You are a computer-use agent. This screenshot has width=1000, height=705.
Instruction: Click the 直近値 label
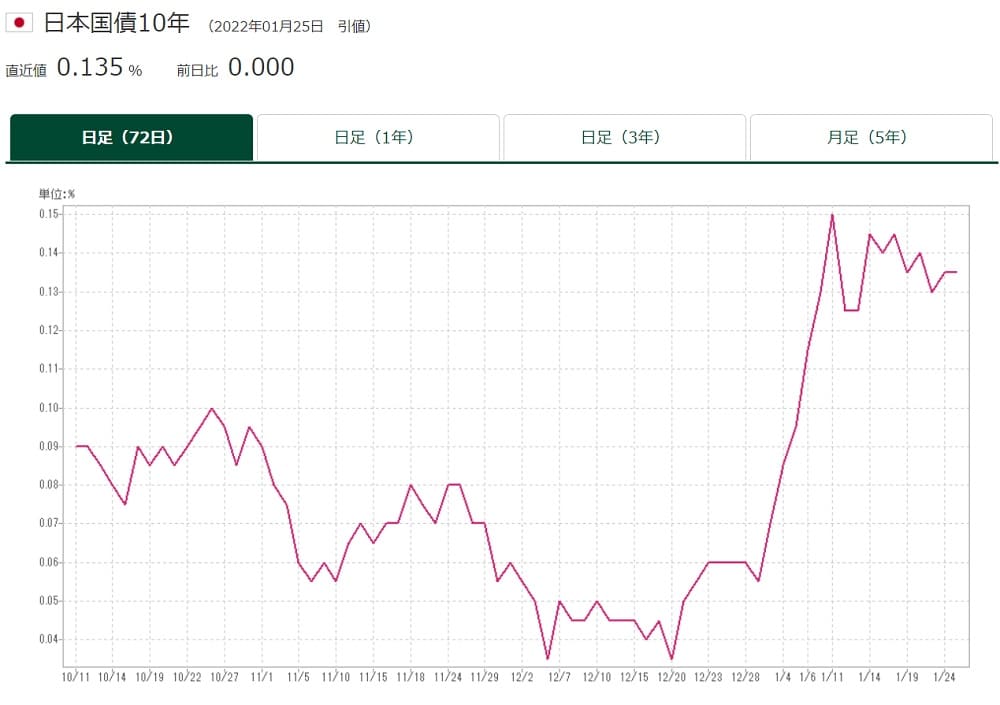(x=26, y=70)
